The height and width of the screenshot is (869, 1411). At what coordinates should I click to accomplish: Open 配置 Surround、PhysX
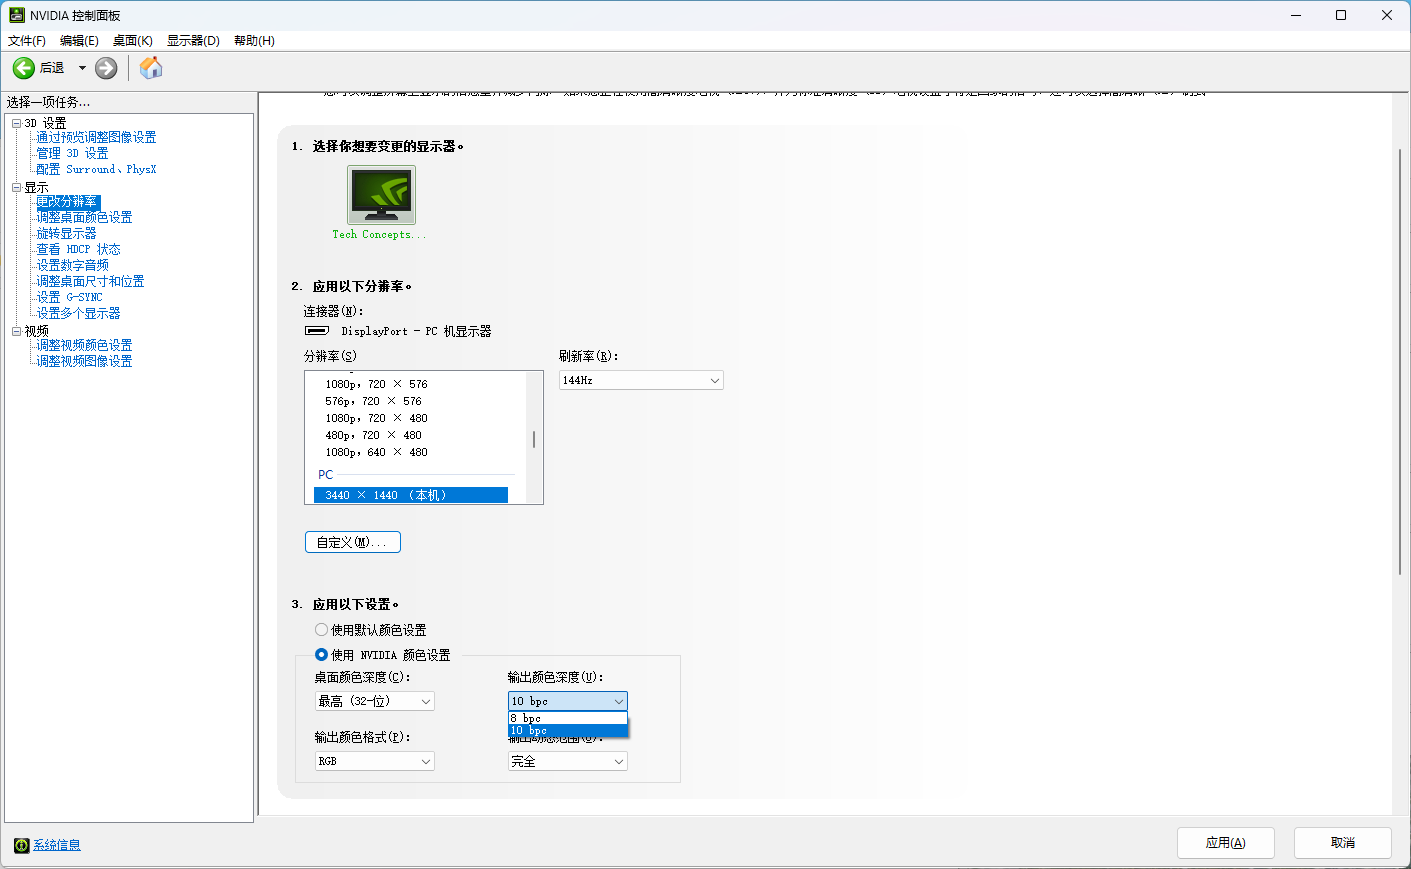point(96,170)
